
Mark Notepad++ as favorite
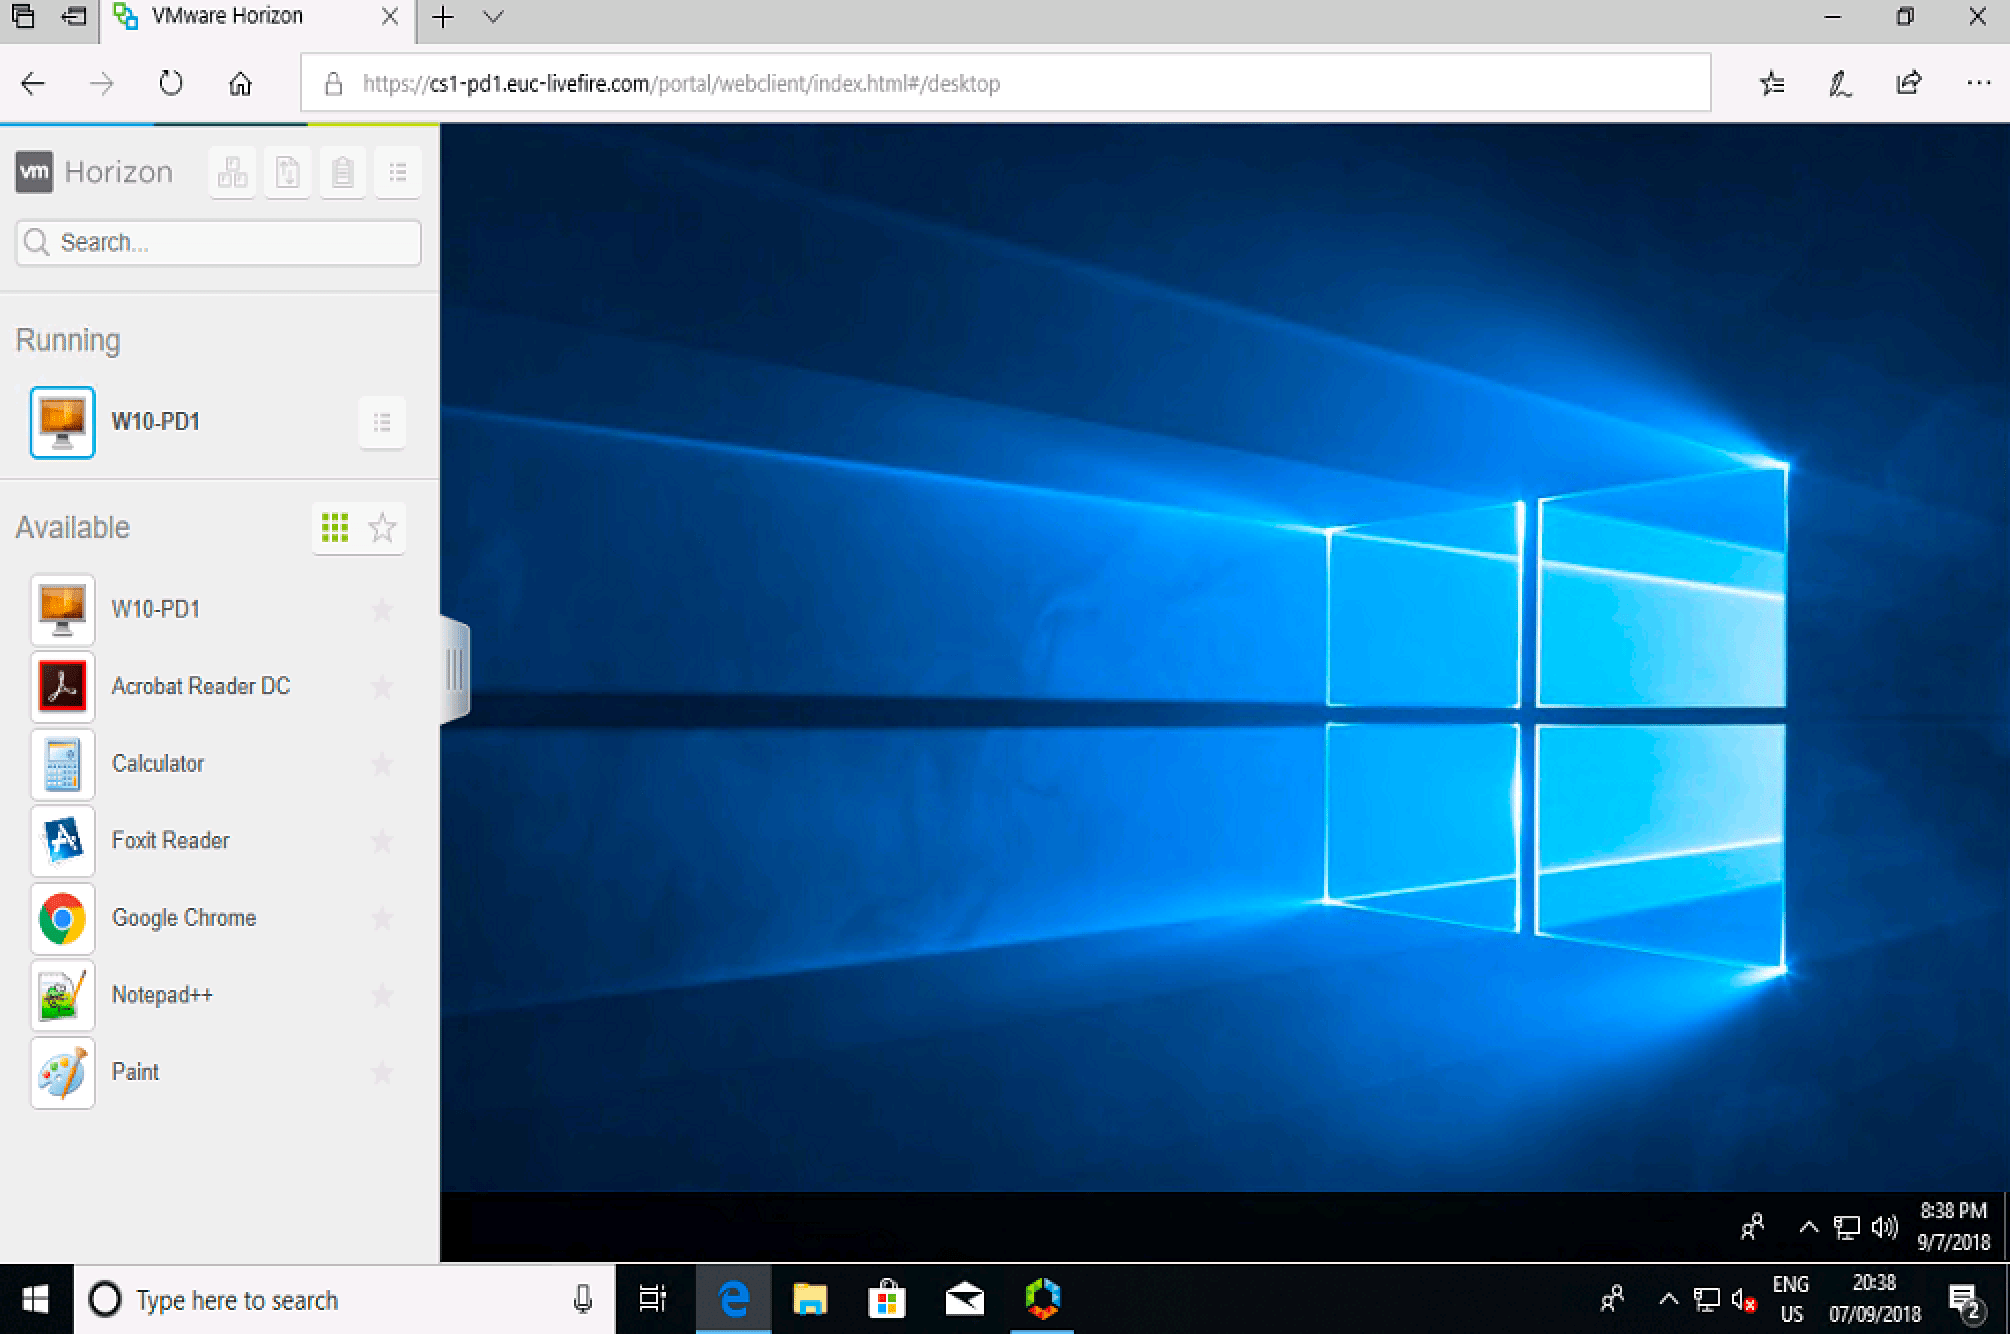(x=382, y=995)
